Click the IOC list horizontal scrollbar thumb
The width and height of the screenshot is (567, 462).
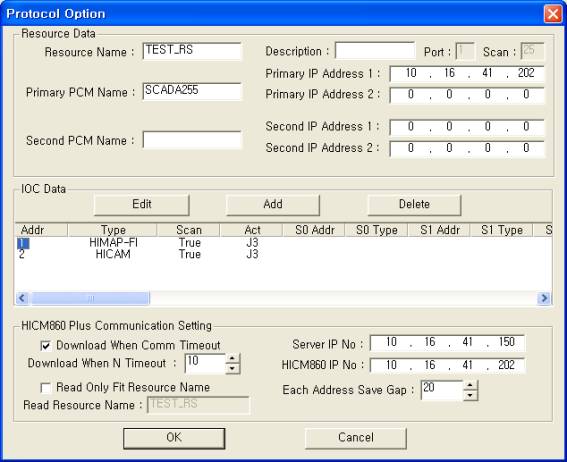pos(90,299)
